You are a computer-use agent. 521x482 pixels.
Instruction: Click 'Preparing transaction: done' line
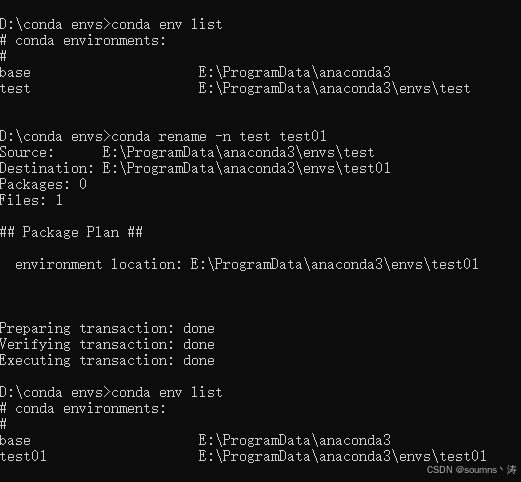[x=107, y=328]
